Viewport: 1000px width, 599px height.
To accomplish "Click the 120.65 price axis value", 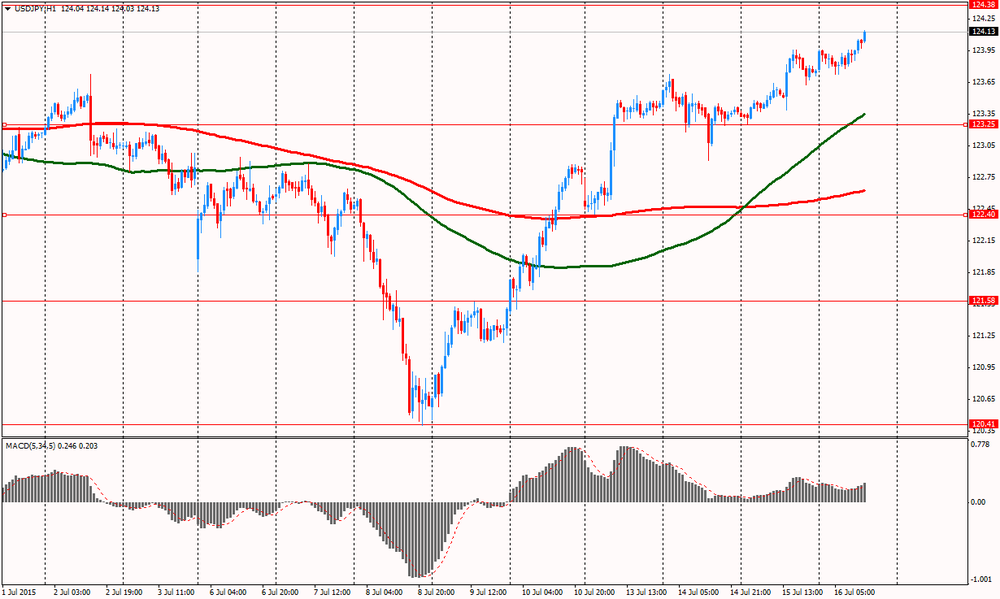I will (x=983, y=399).
